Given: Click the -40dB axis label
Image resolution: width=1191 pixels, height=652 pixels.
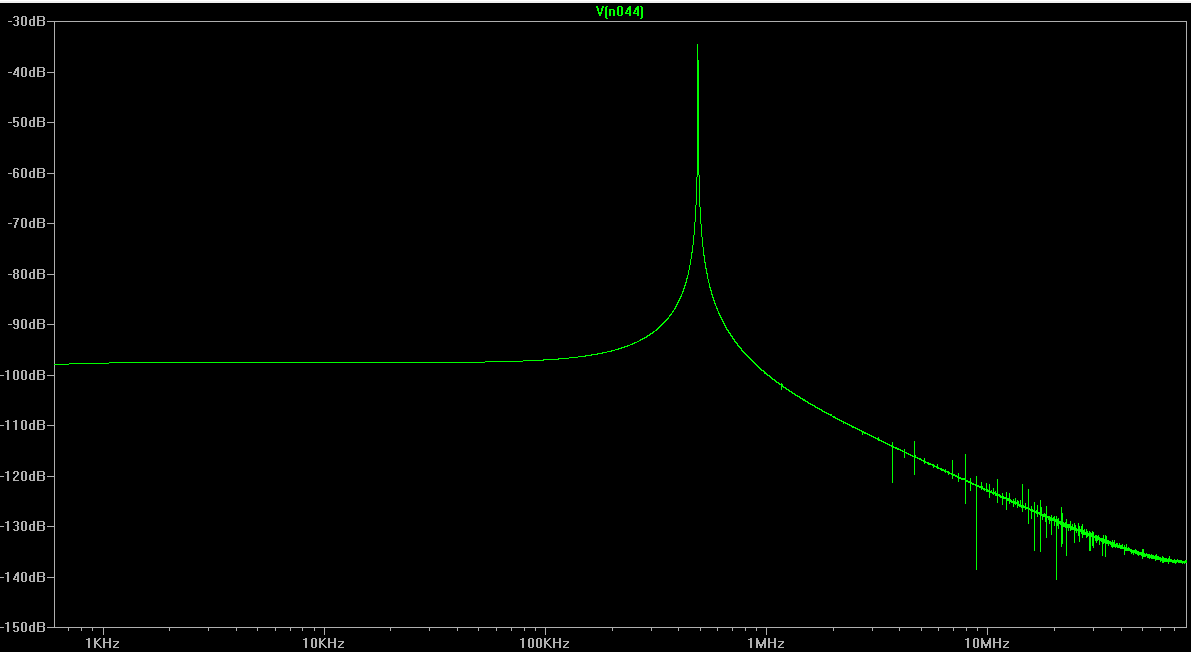Looking at the screenshot, I should [x=26, y=71].
